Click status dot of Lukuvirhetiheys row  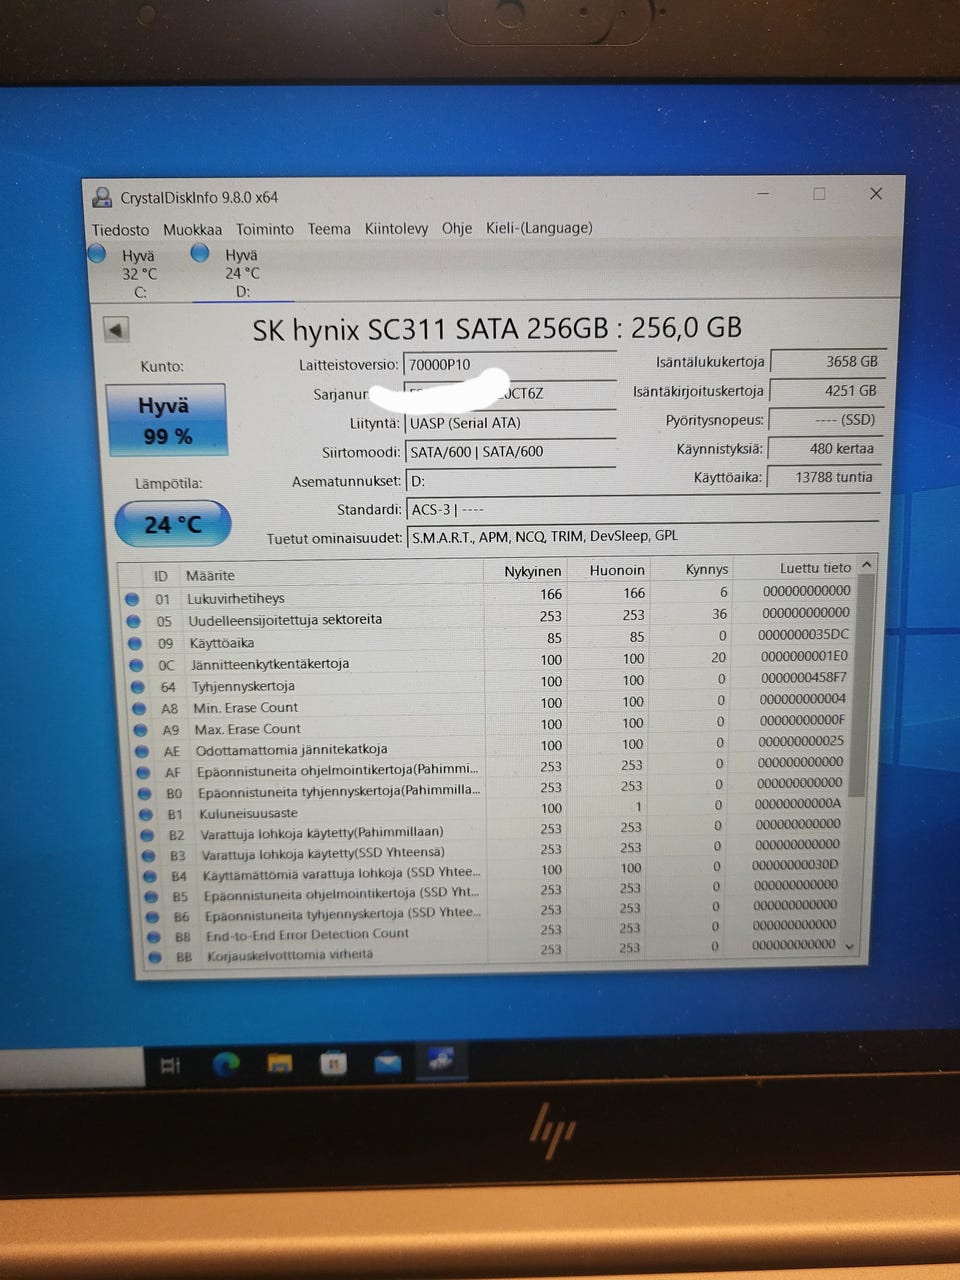tap(132, 599)
